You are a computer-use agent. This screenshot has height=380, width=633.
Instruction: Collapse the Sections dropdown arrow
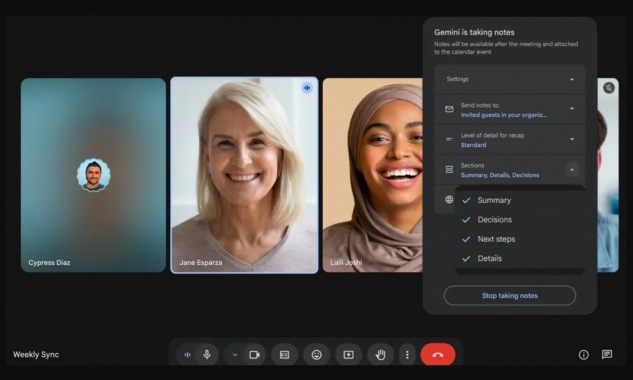572,170
